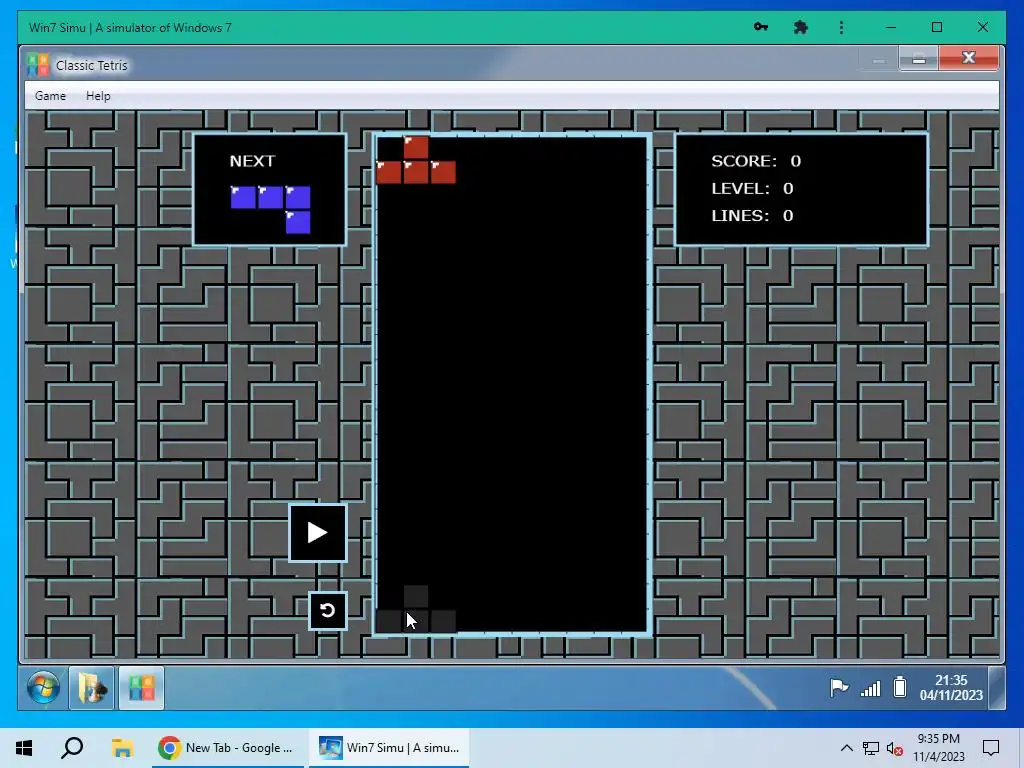Screen dimensions: 1024x768
Task: Minimize the Classic Tetris window
Action: [x=879, y=60]
